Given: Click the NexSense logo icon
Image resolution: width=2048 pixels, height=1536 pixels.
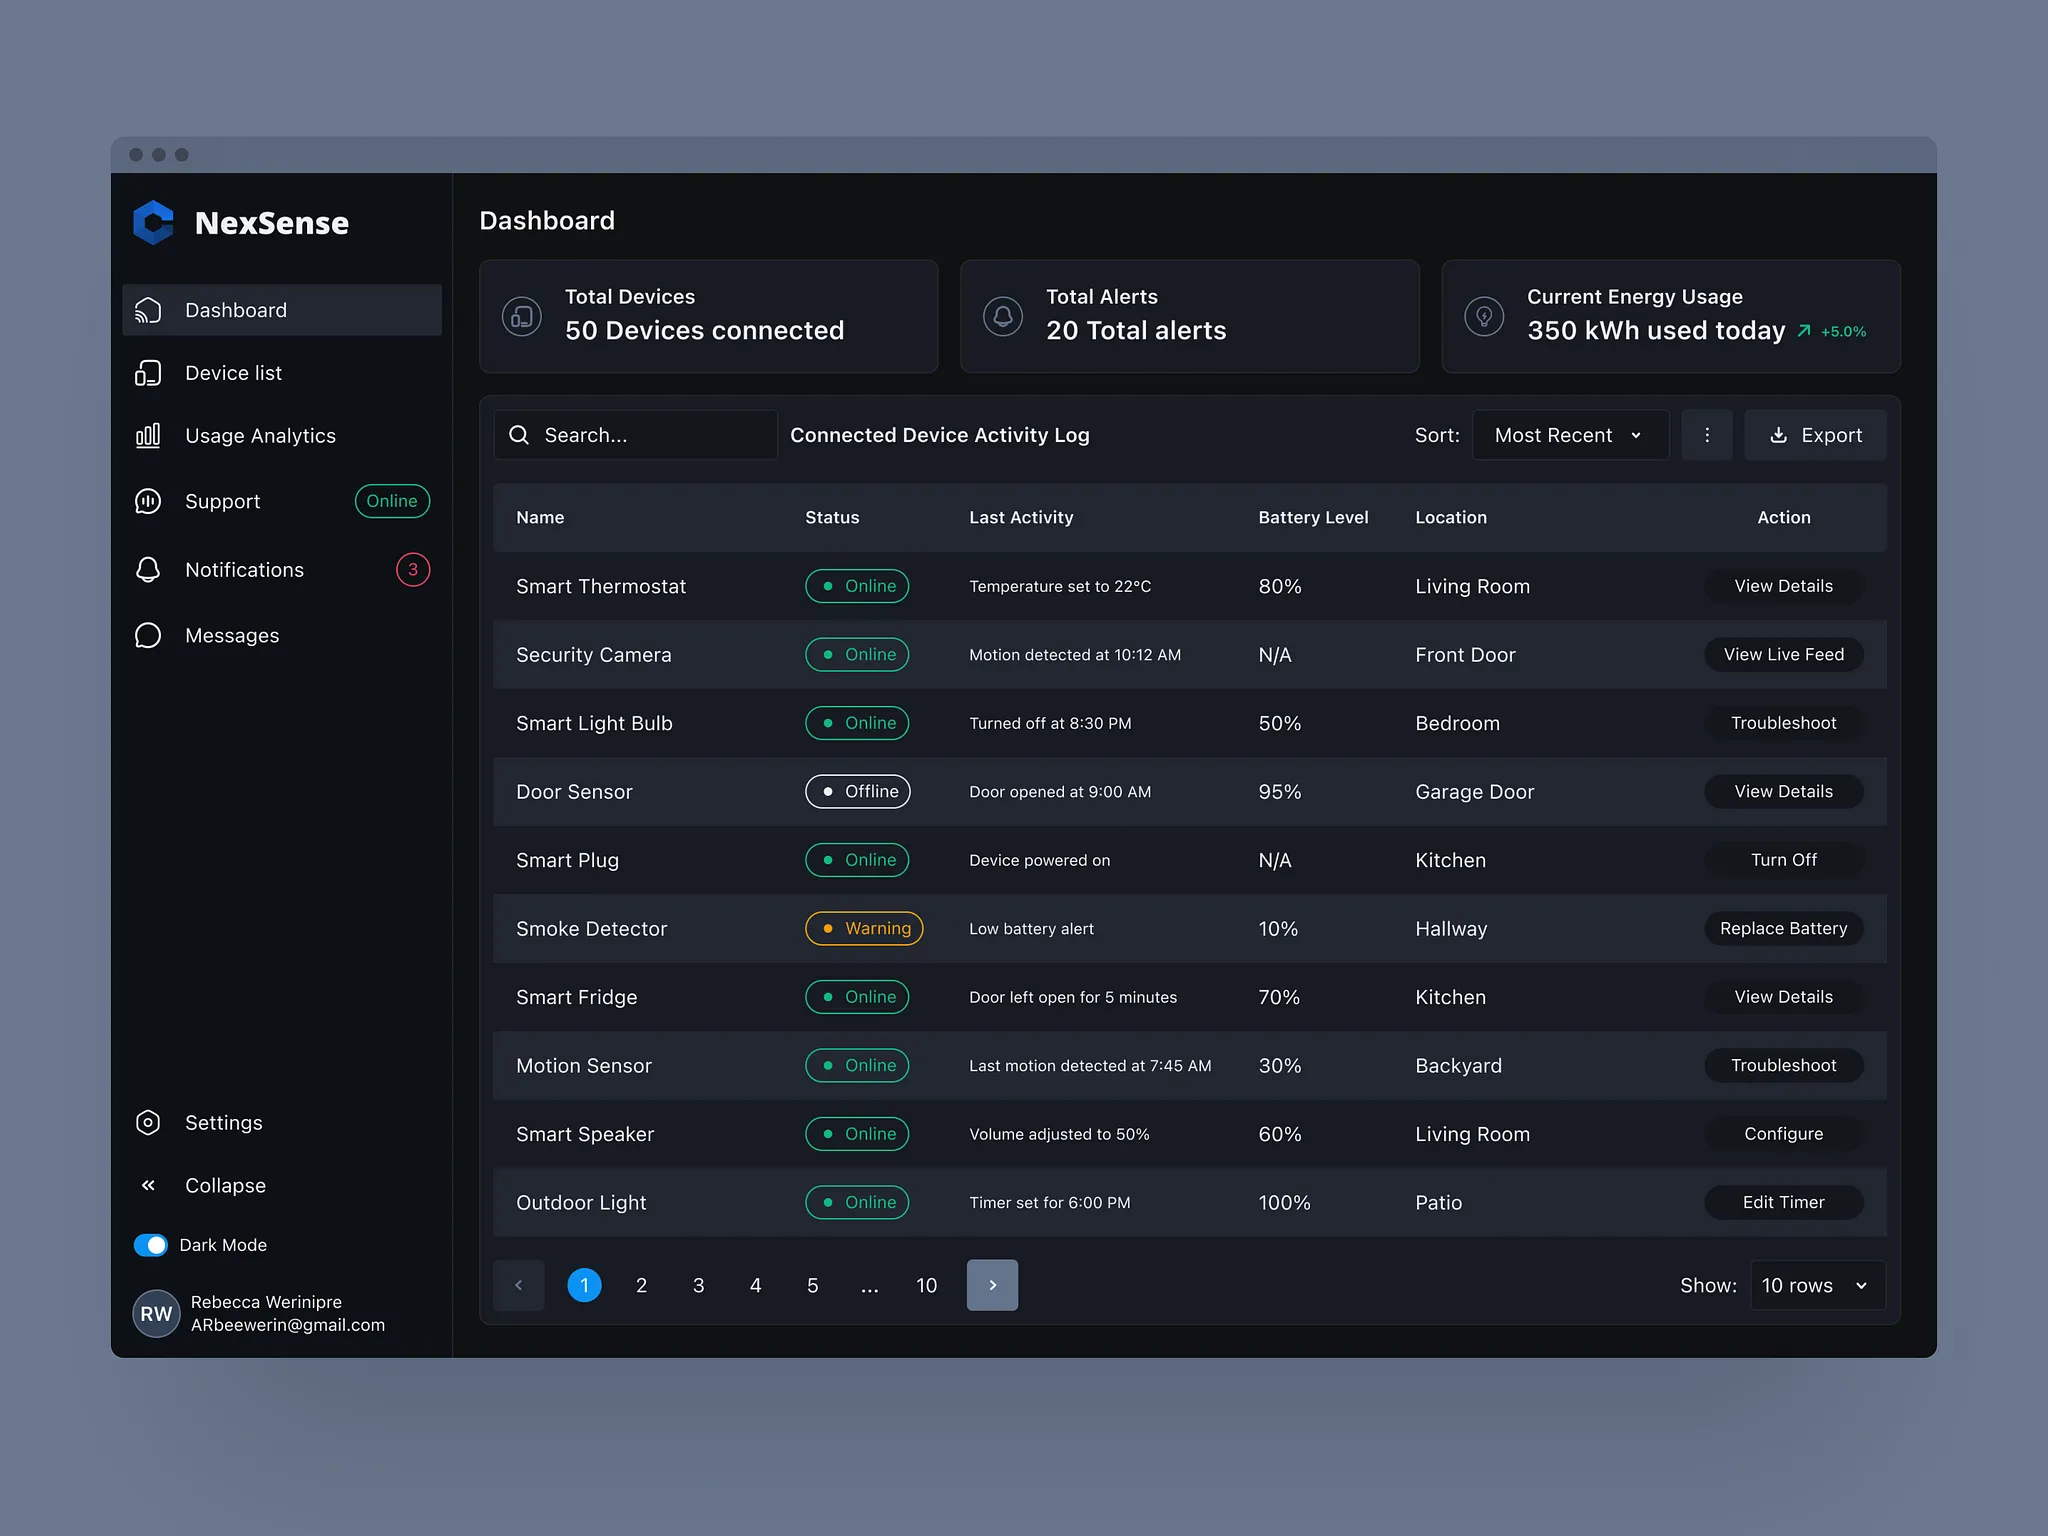Looking at the screenshot, I should coord(154,222).
